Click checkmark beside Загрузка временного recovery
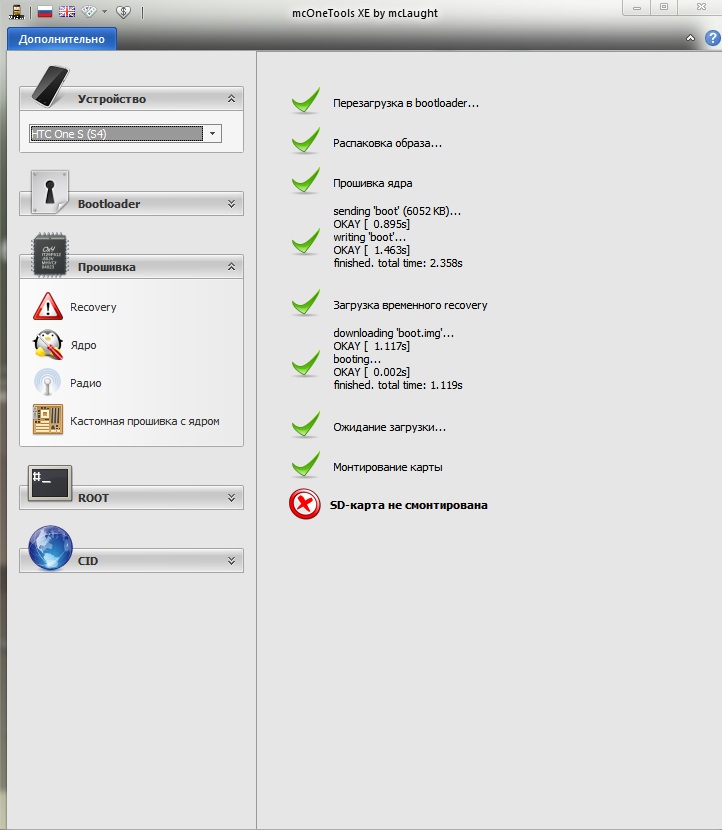Viewport: 722px width, 830px height. 306,302
